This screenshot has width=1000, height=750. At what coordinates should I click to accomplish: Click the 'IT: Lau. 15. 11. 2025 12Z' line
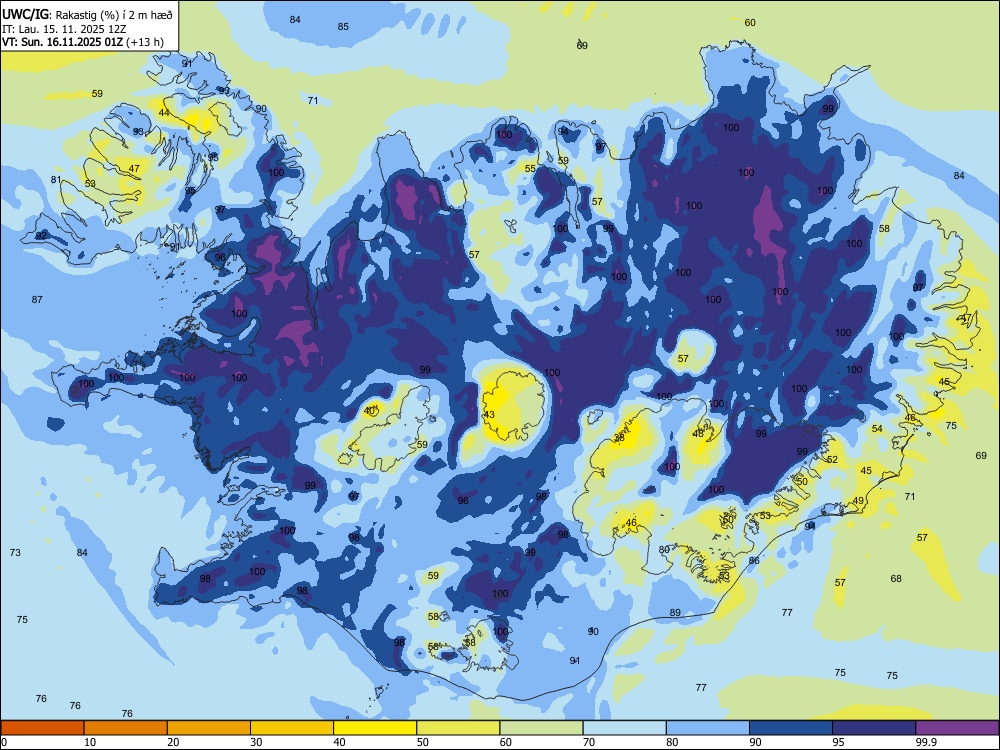click(64, 29)
